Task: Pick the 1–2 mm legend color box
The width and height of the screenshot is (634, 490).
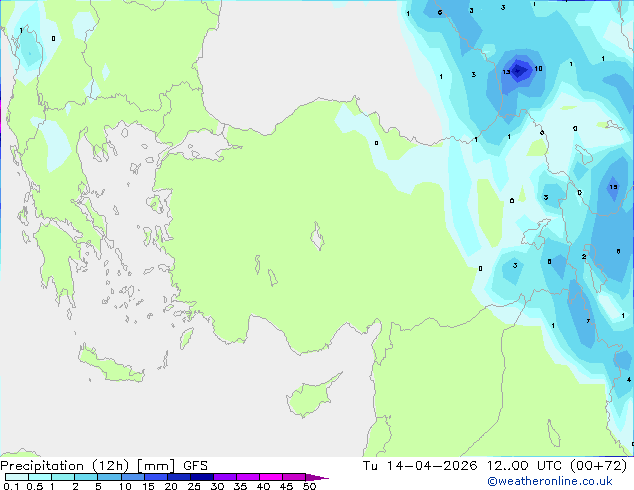Action: tap(63, 477)
